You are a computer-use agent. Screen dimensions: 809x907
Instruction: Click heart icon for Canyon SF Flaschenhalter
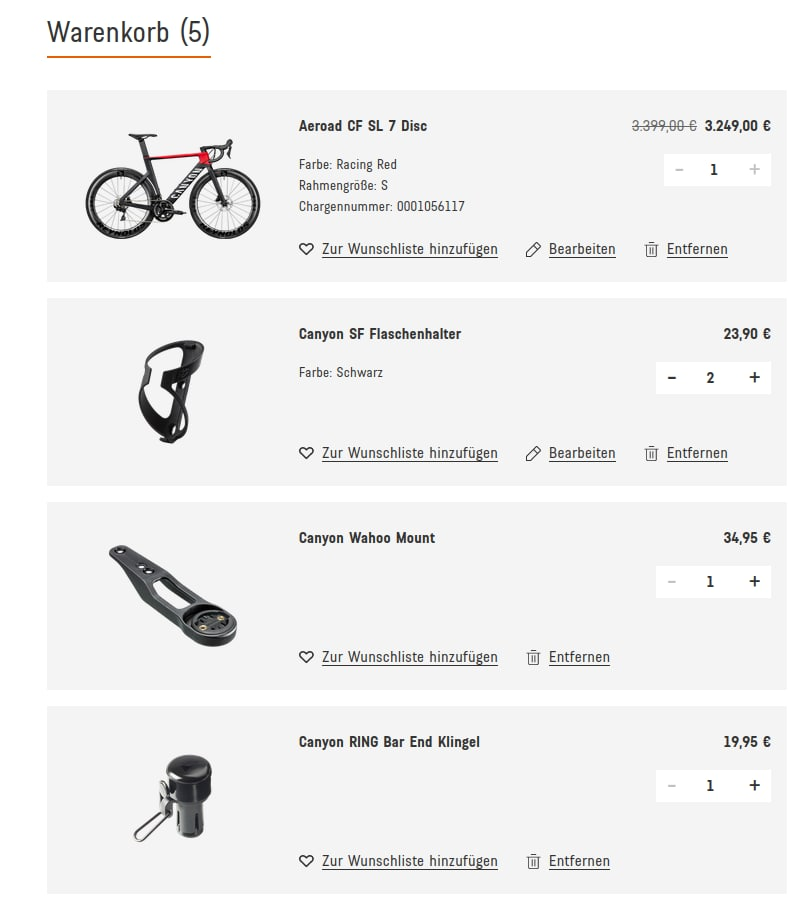(307, 453)
